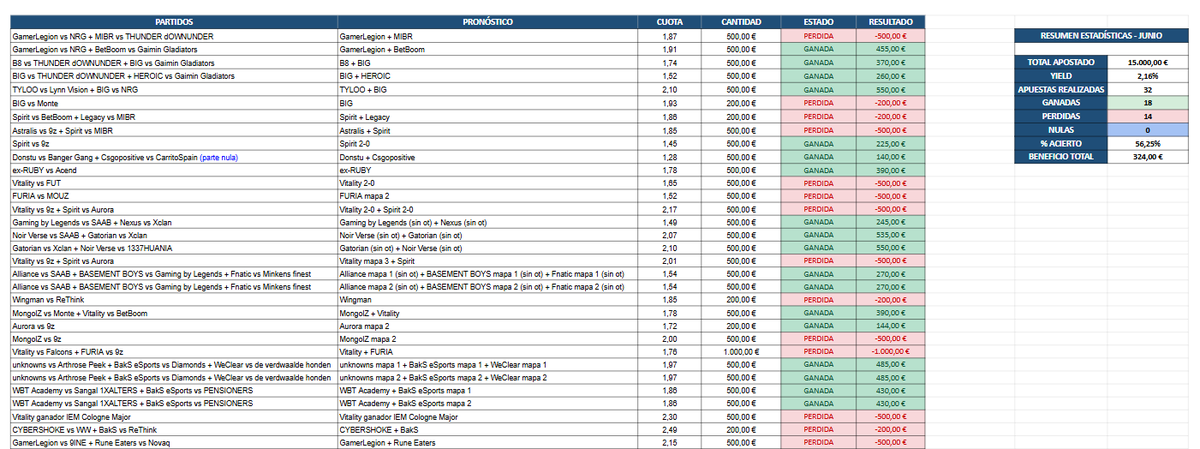Screen dimensions: 1200x449
Task: Select 'GamerLegion vs NRG + MIBR vs THUNDER dOWNUNDER' cell
Action: [174, 35]
